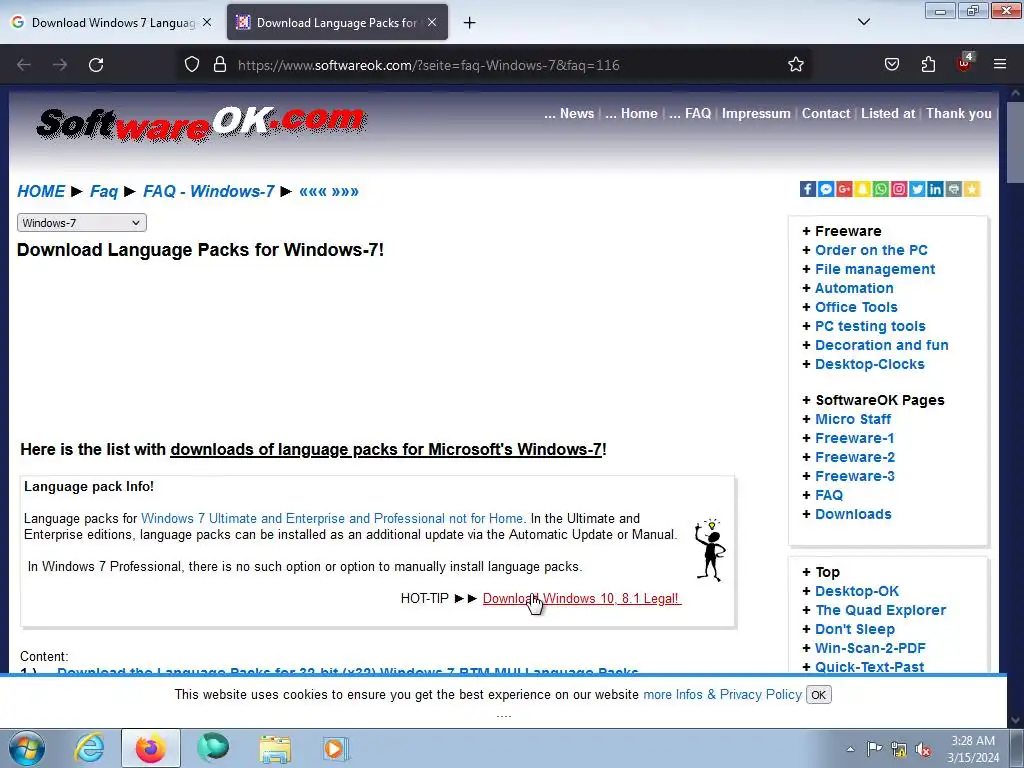Screen dimensions: 1024x768
Task: Select the Download Language Packs tab
Action: pos(337,22)
